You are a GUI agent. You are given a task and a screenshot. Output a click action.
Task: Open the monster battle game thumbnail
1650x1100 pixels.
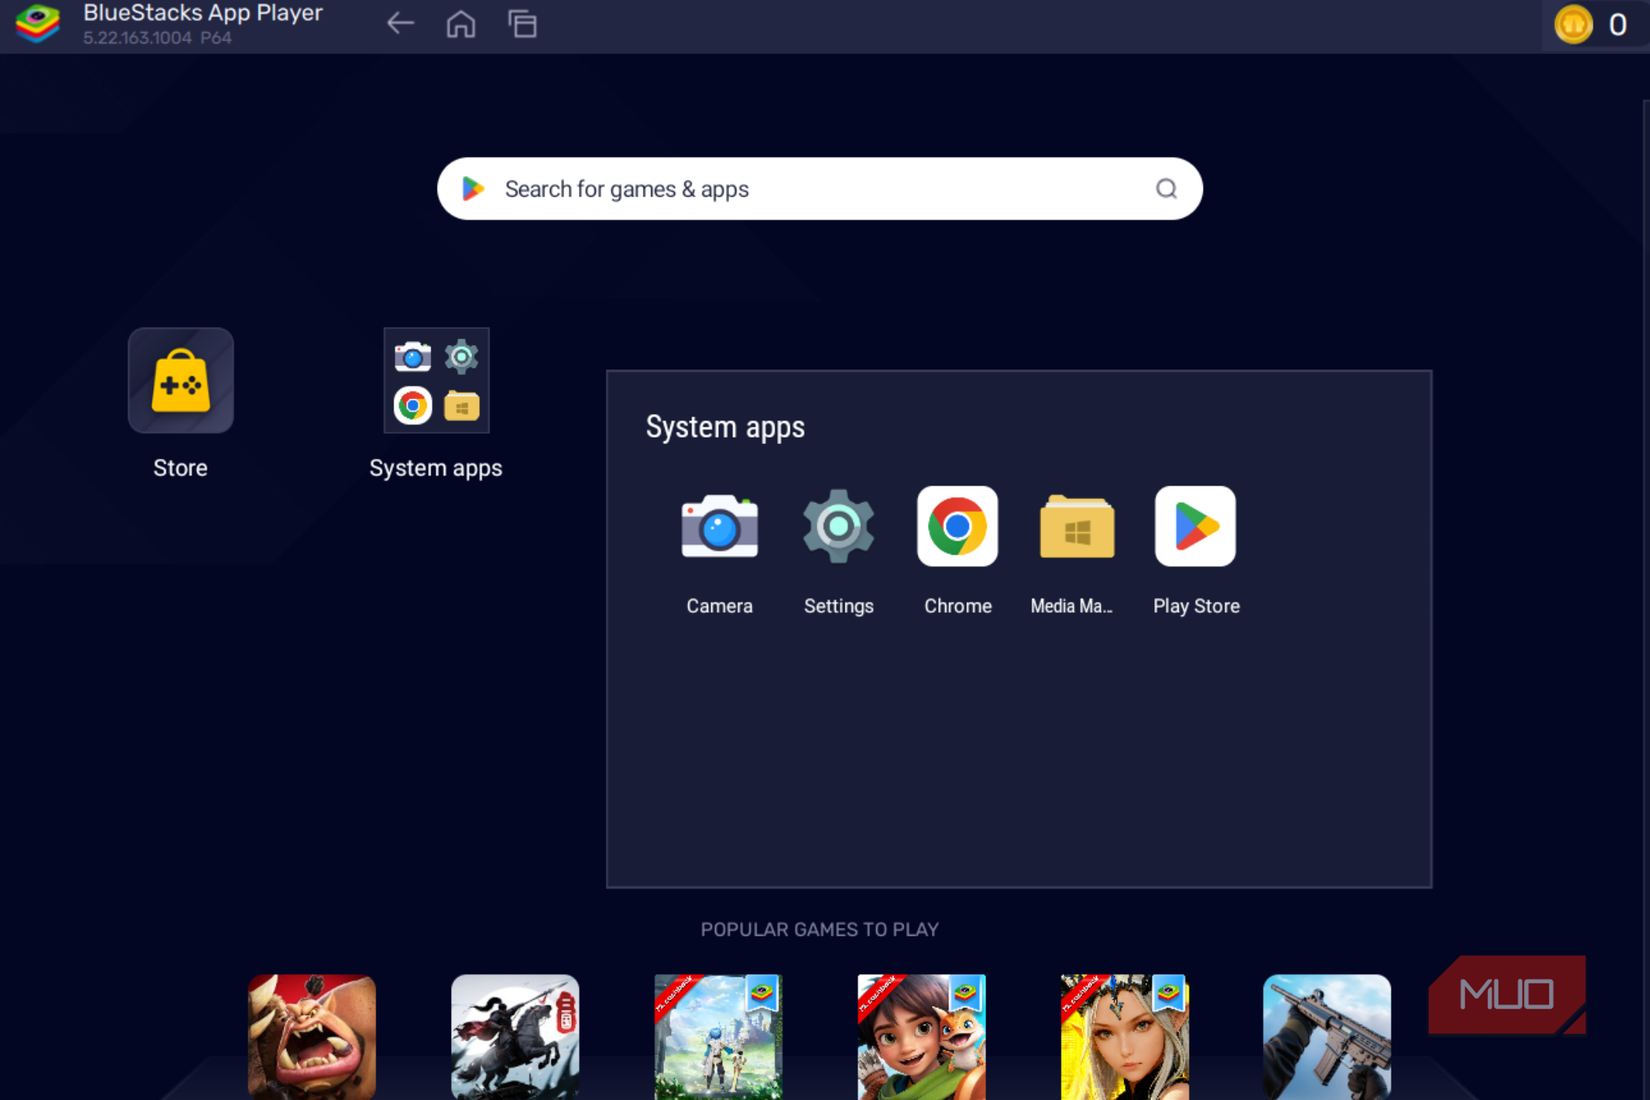coord(311,1037)
